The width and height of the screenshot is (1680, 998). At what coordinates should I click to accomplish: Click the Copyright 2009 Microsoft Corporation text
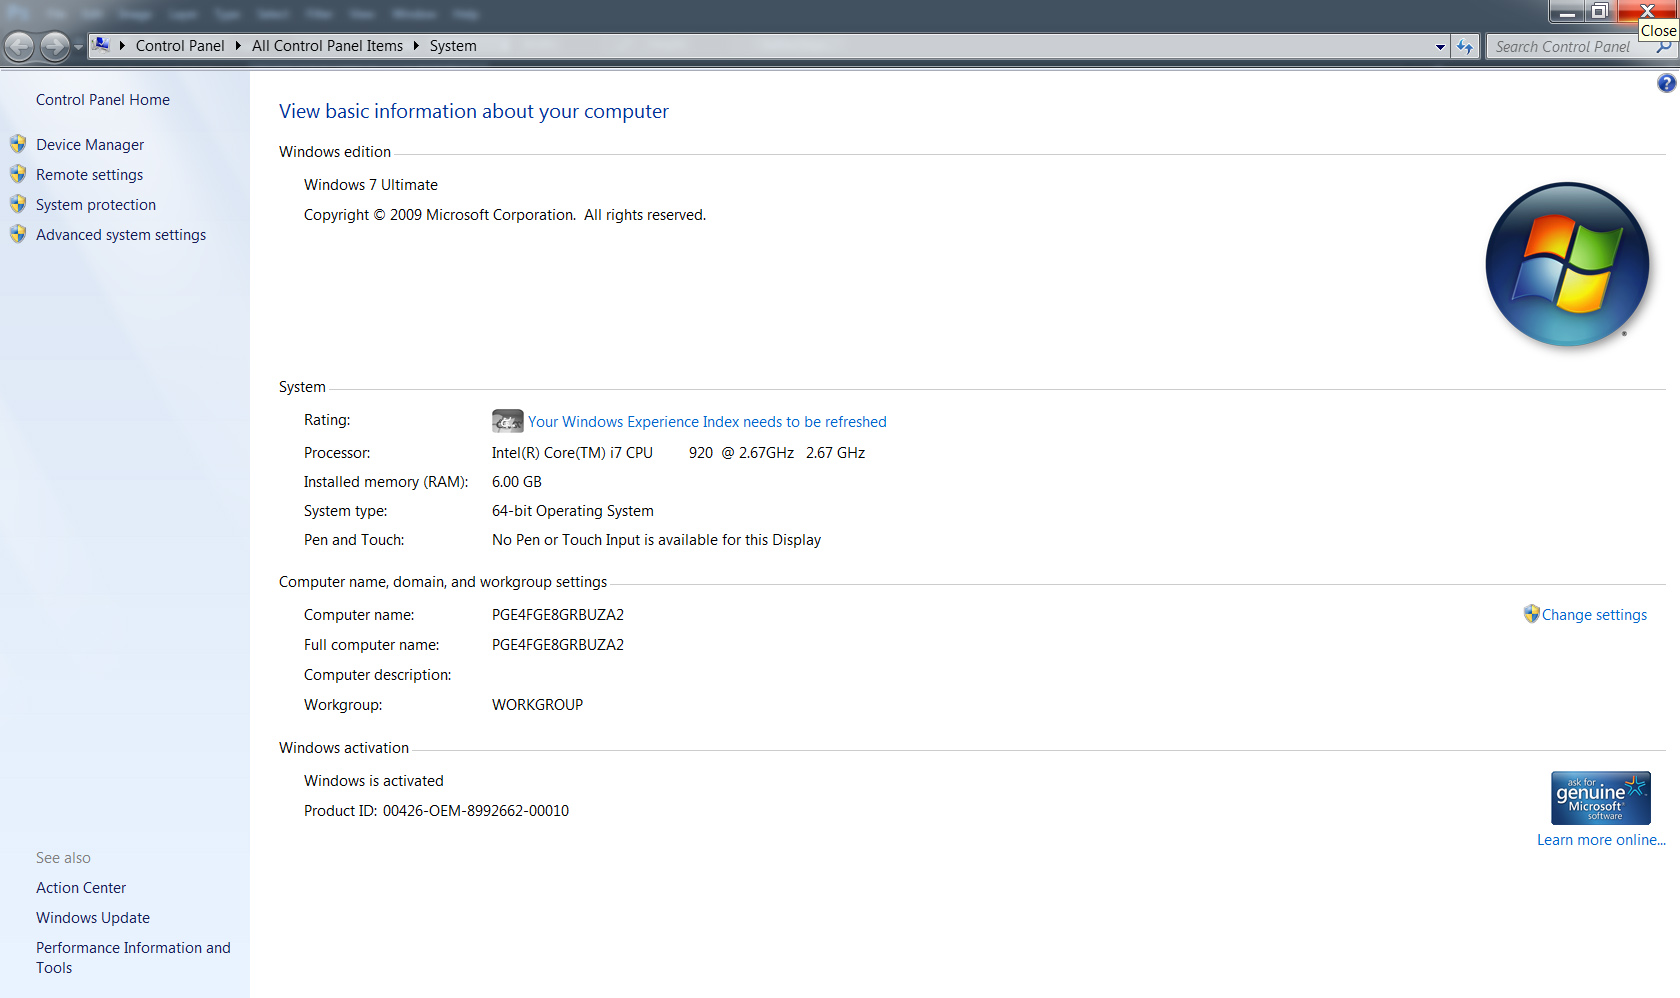pyautogui.click(x=505, y=215)
